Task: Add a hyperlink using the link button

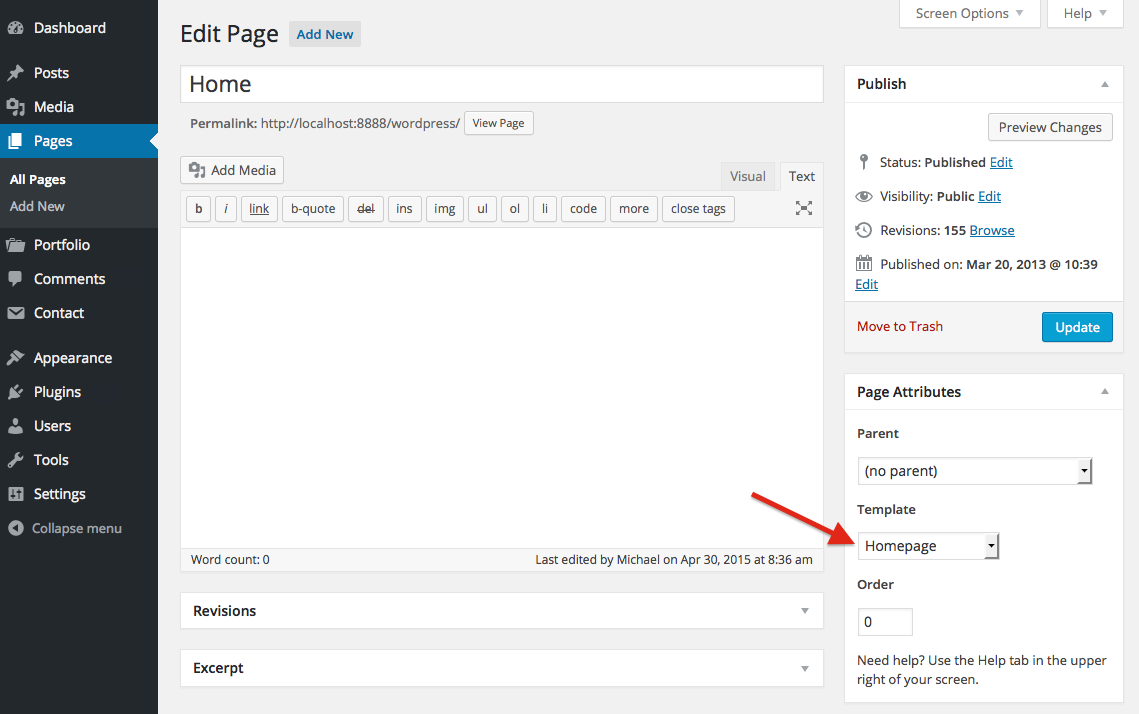Action: pyautogui.click(x=259, y=208)
